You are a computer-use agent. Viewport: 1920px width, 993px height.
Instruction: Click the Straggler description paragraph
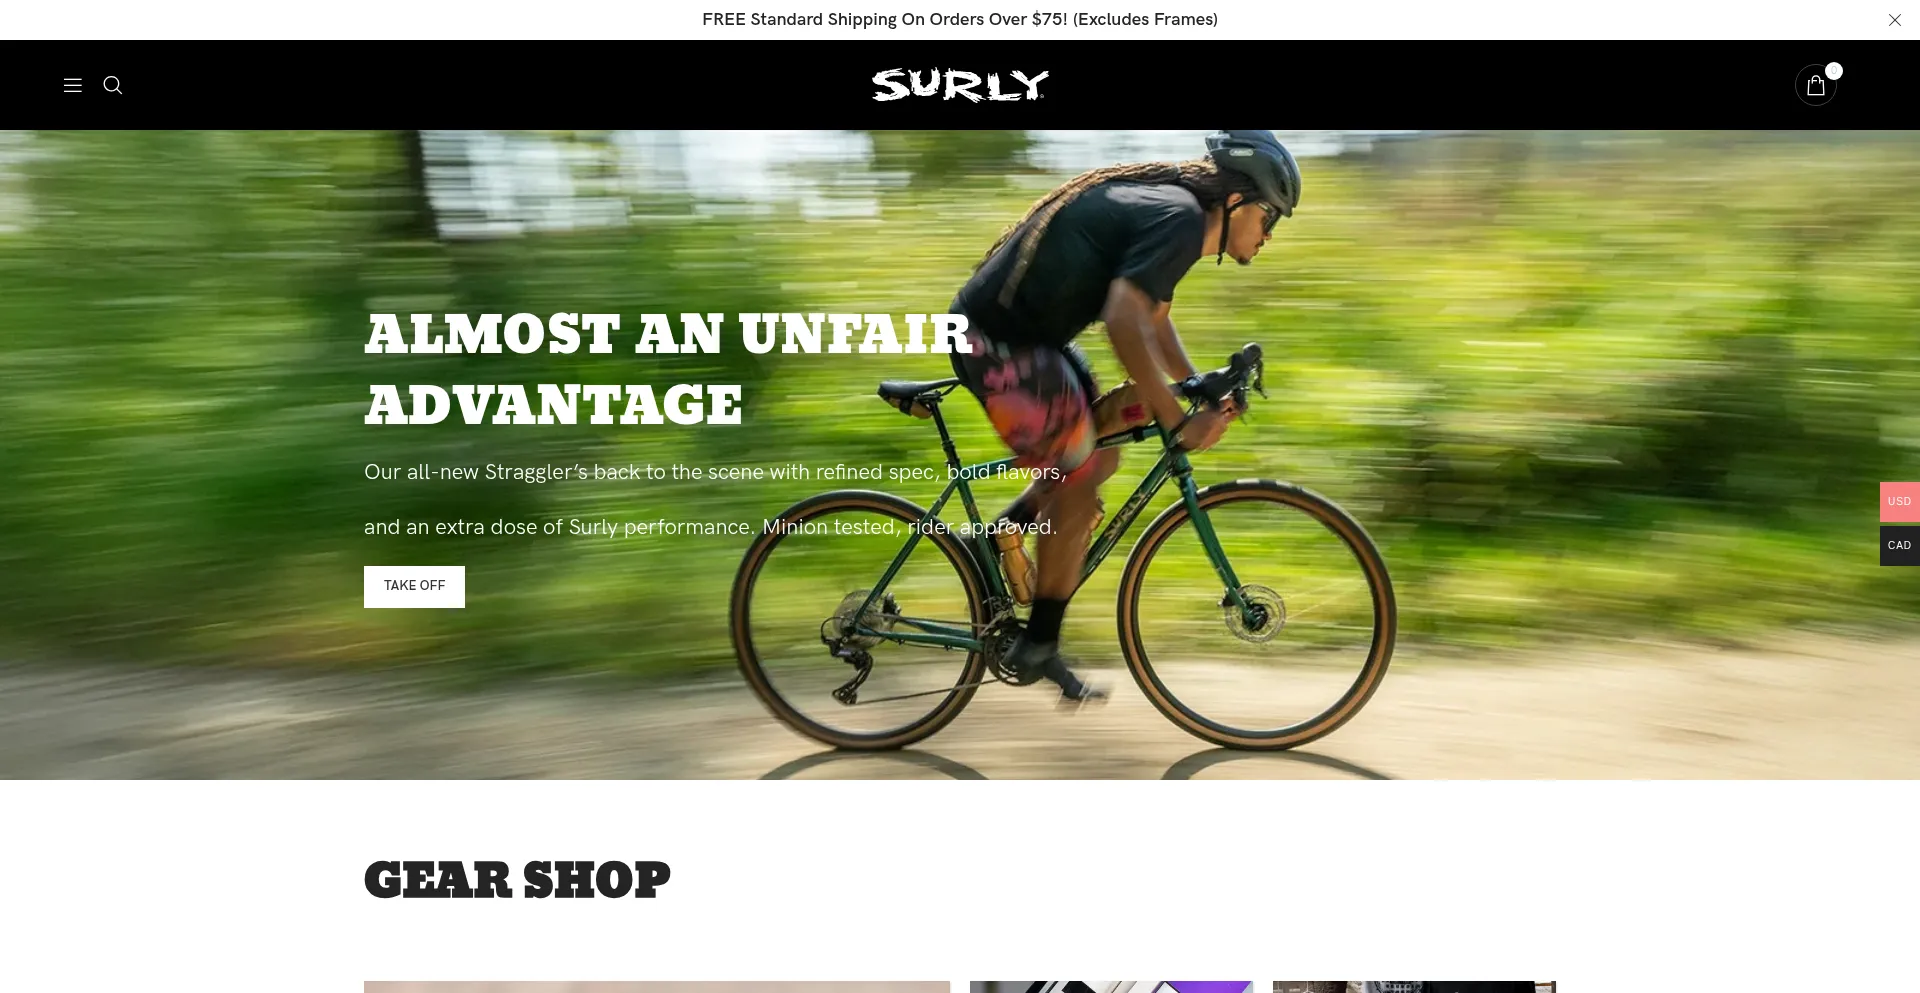pos(715,499)
